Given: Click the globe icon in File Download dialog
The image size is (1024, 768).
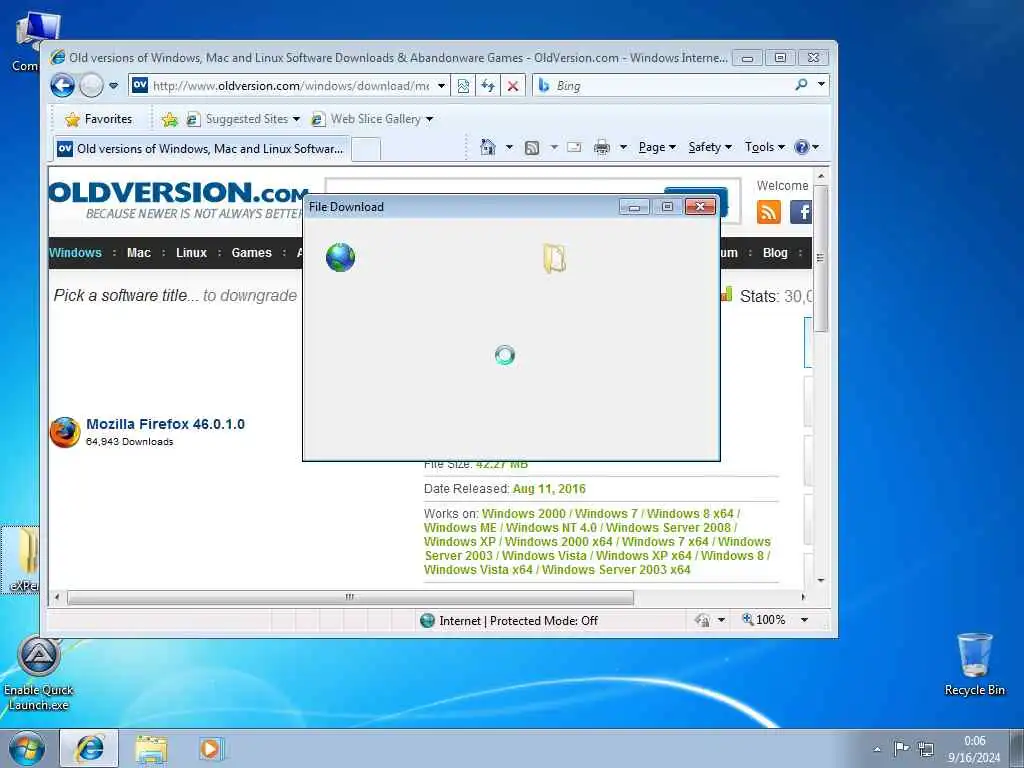Looking at the screenshot, I should click(x=340, y=257).
